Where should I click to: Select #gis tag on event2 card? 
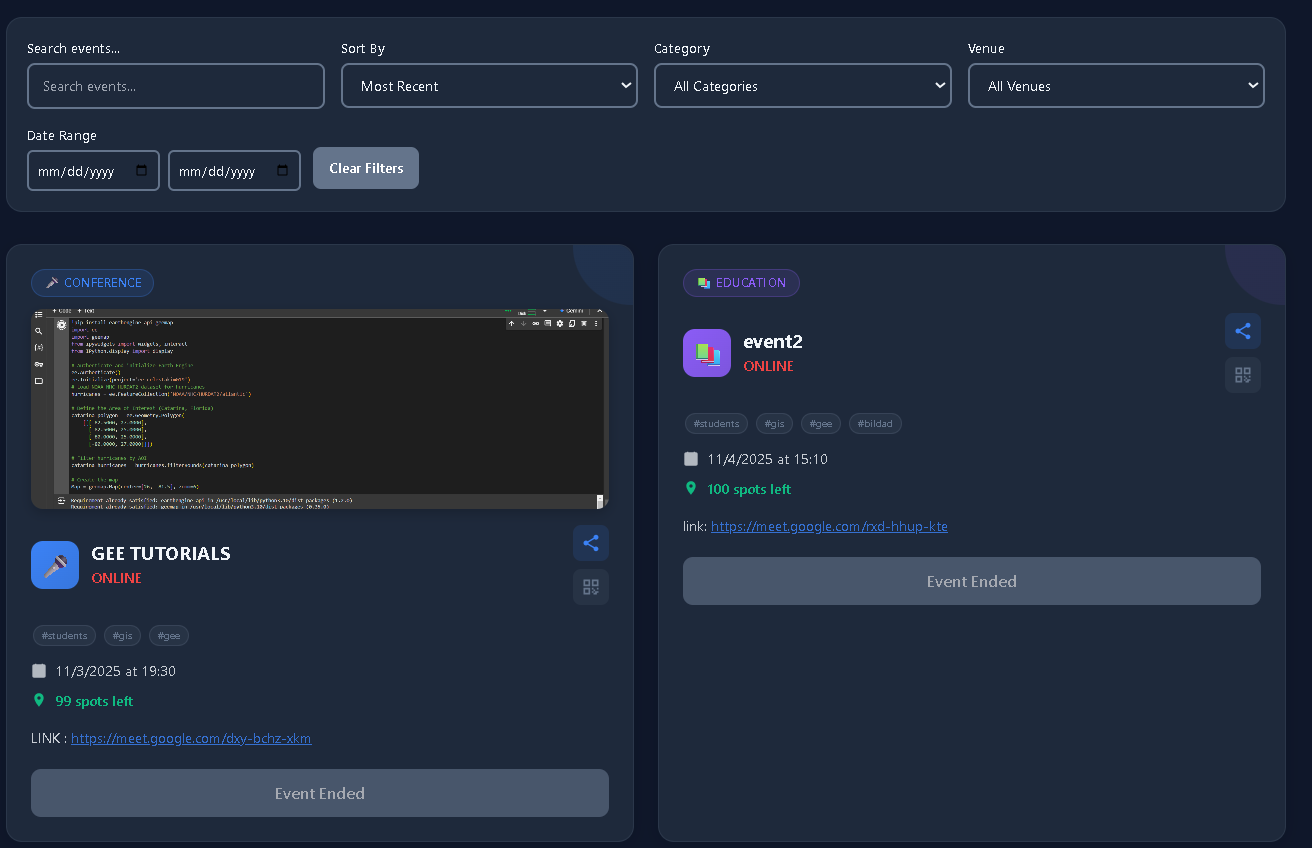775,424
